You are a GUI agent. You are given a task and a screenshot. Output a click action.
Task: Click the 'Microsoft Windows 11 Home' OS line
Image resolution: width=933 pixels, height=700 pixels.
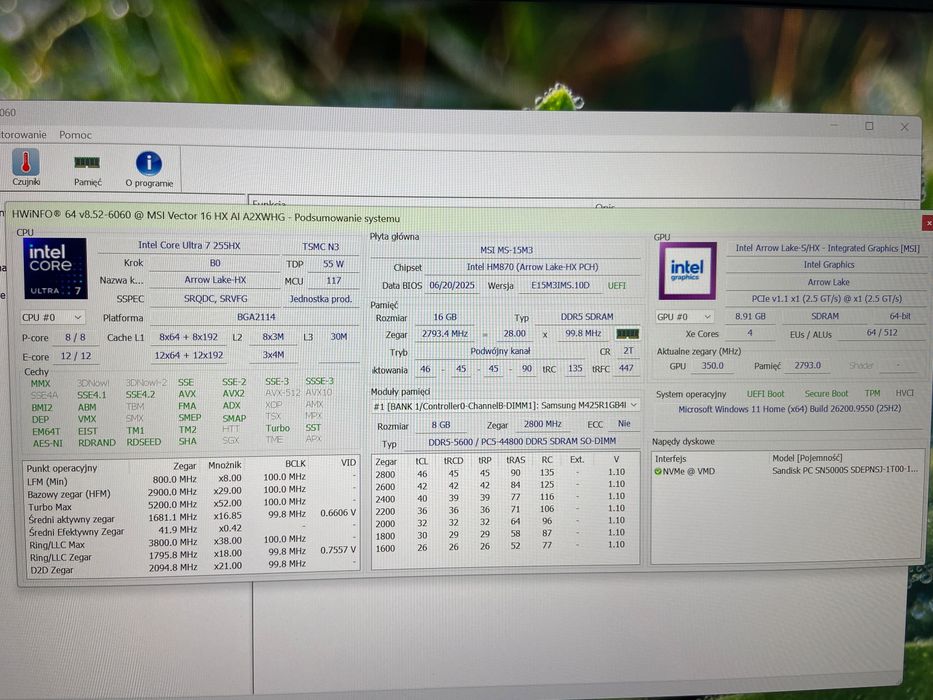(790, 409)
